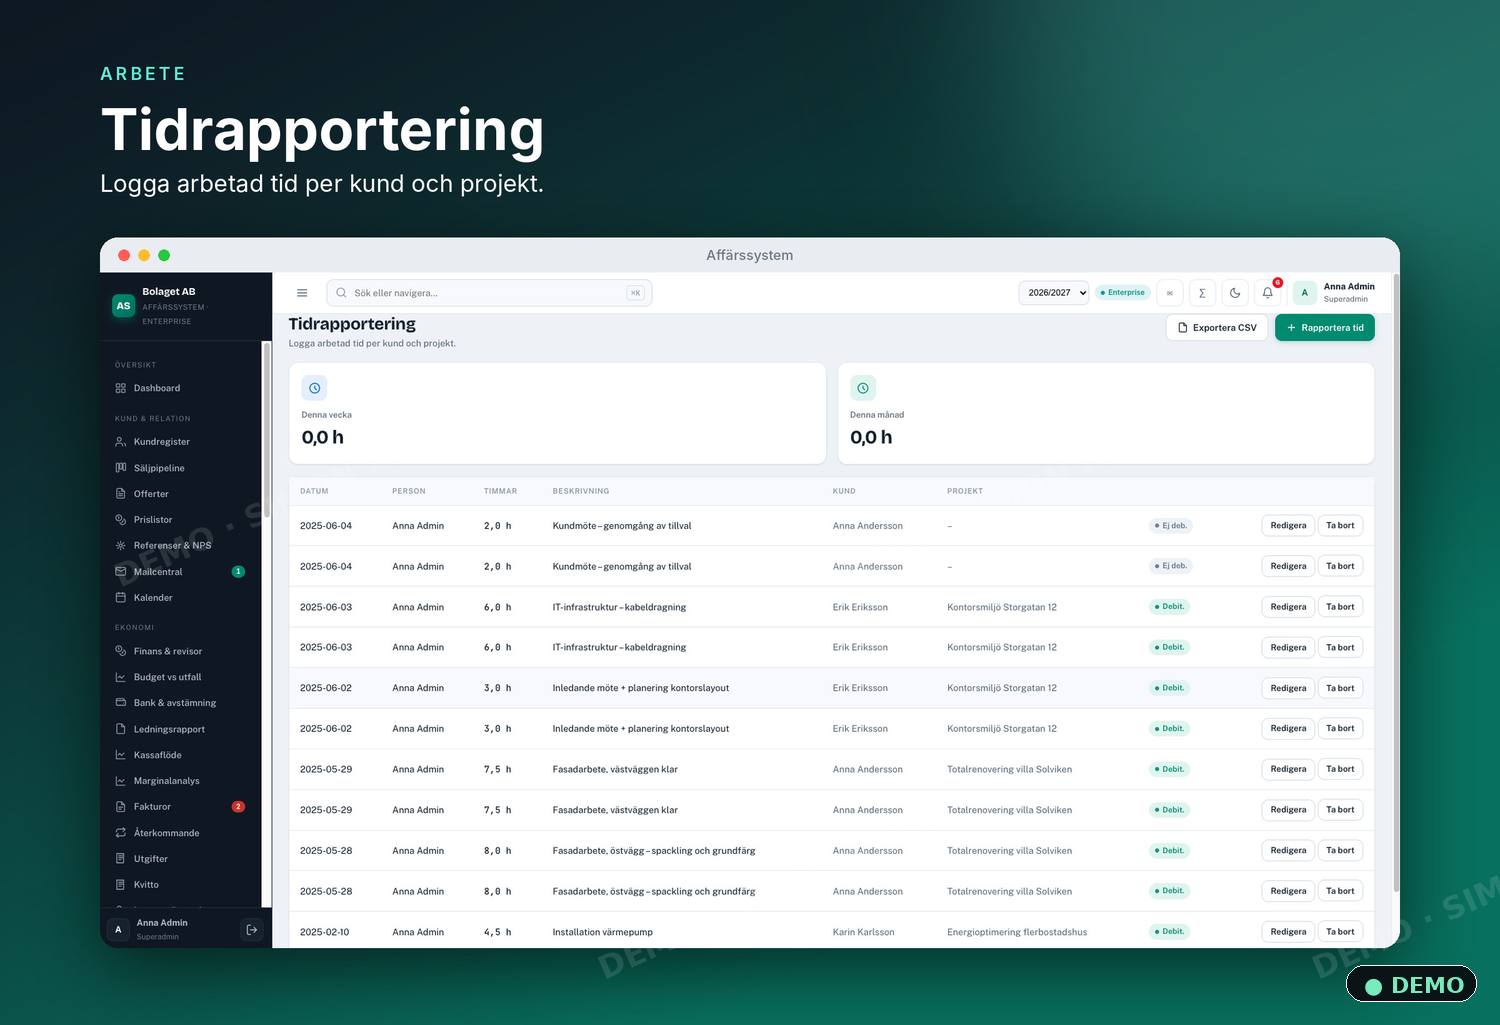Toggle the hamburger sidebar menu icon
The image size is (1500, 1025).
coord(302,293)
